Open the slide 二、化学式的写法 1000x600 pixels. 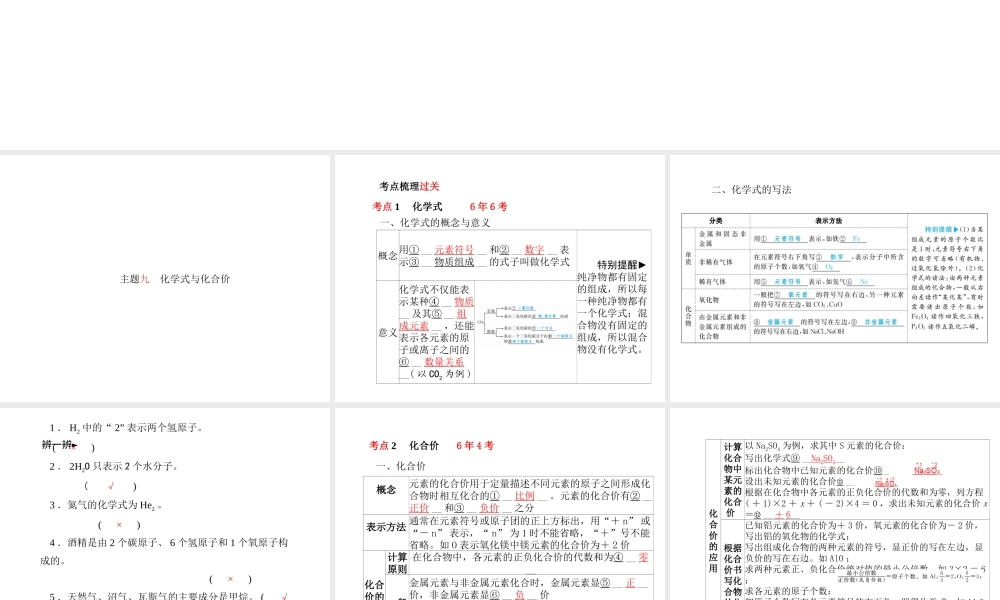(835, 279)
